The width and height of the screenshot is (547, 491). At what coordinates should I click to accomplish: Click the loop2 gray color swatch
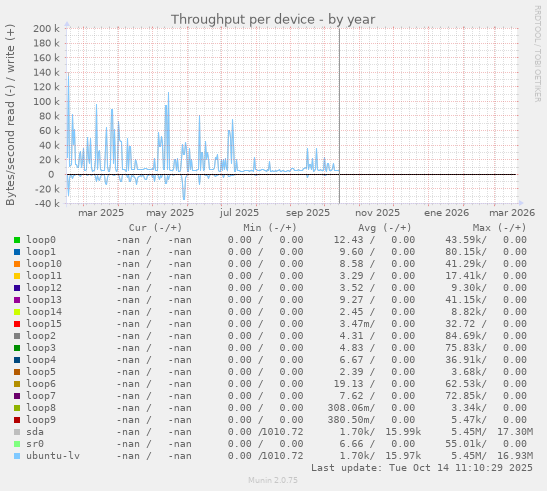(x=17, y=336)
